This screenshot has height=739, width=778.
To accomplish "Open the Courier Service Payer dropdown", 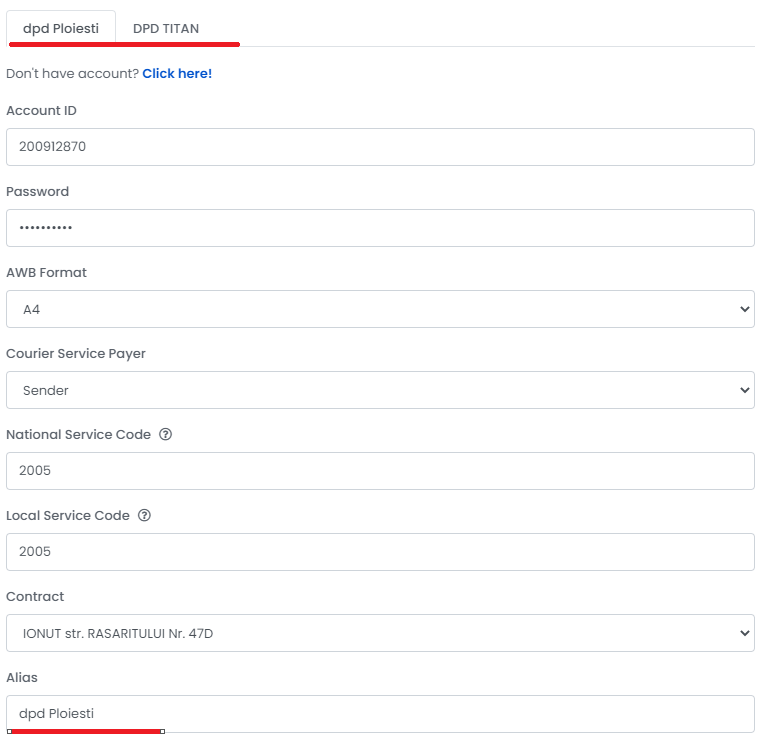I will [x=381, y=390].
